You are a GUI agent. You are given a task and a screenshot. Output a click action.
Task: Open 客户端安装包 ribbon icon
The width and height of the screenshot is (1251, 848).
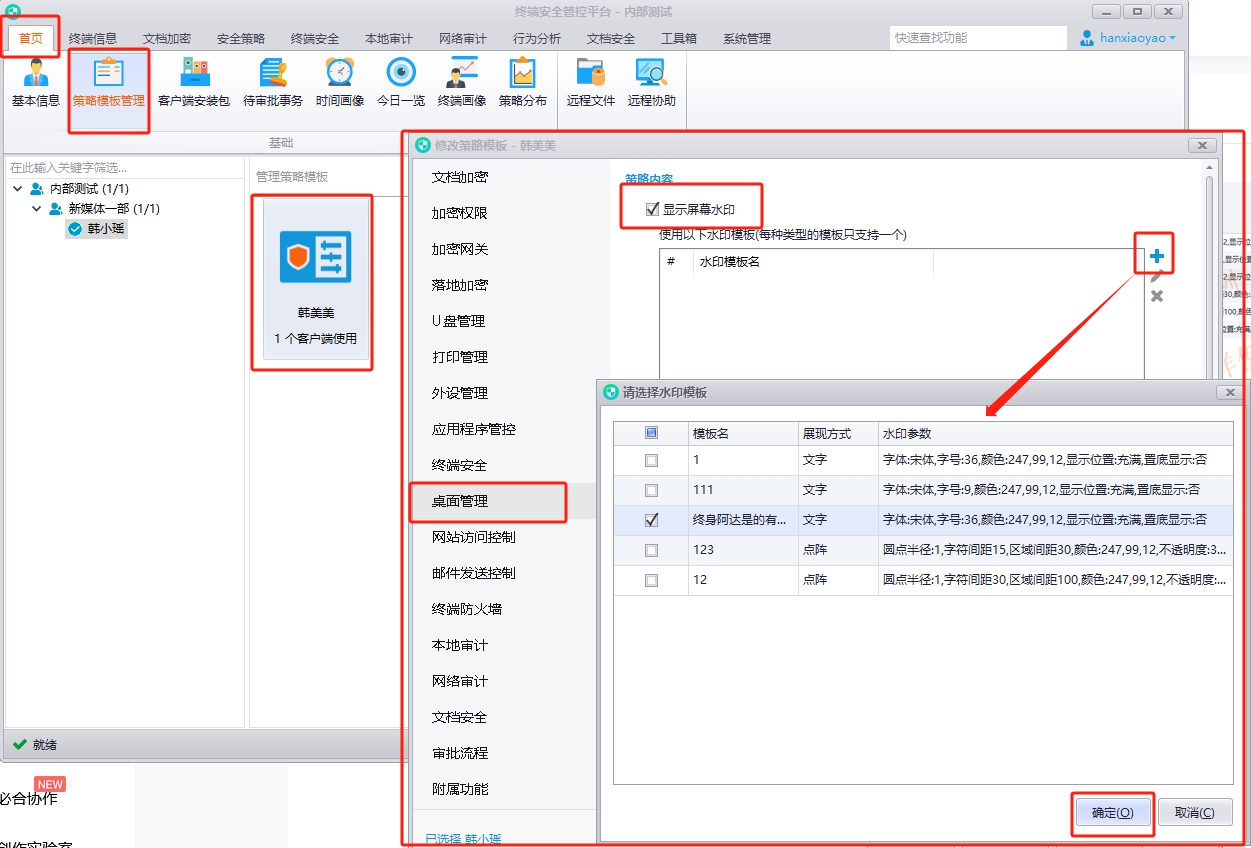point(194,84)
